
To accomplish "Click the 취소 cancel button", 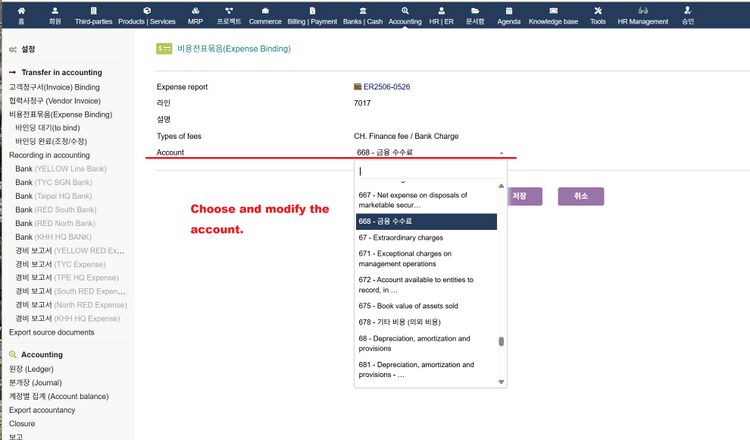I will click(580, 196).
